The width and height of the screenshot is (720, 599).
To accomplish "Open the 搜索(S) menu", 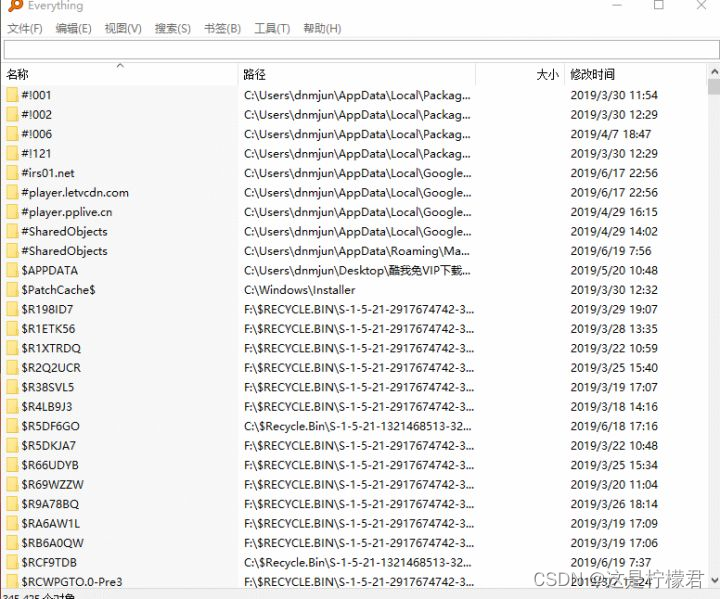I will [173, 28].
